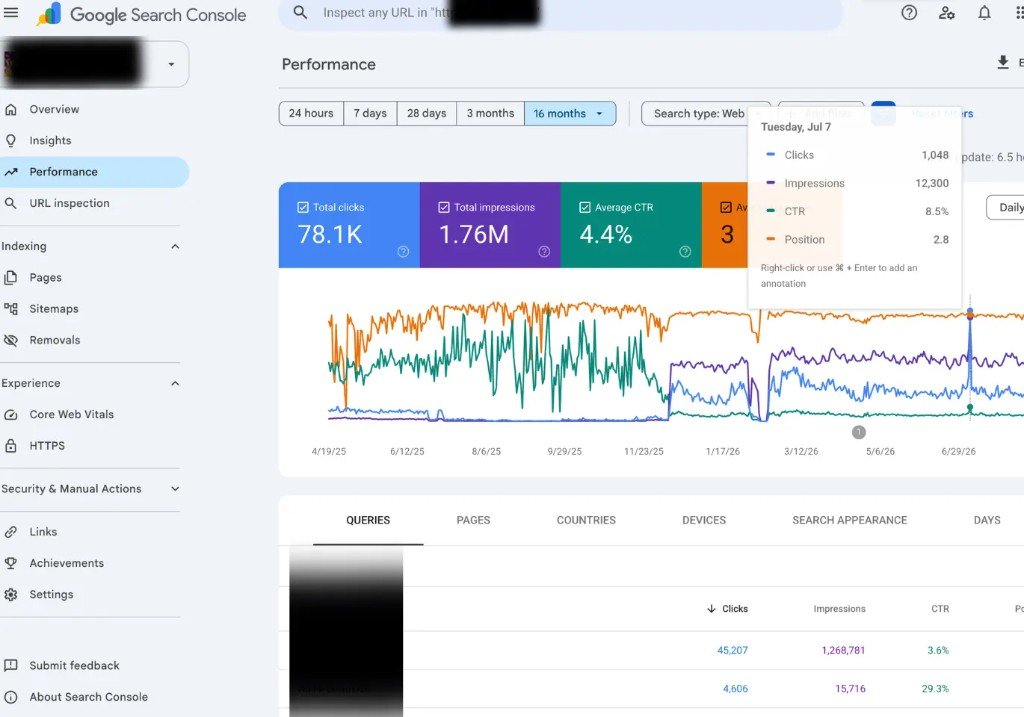1024x717 pixels.
Task: Collapse the Indexing section
Action: click(x=175, y=246)
